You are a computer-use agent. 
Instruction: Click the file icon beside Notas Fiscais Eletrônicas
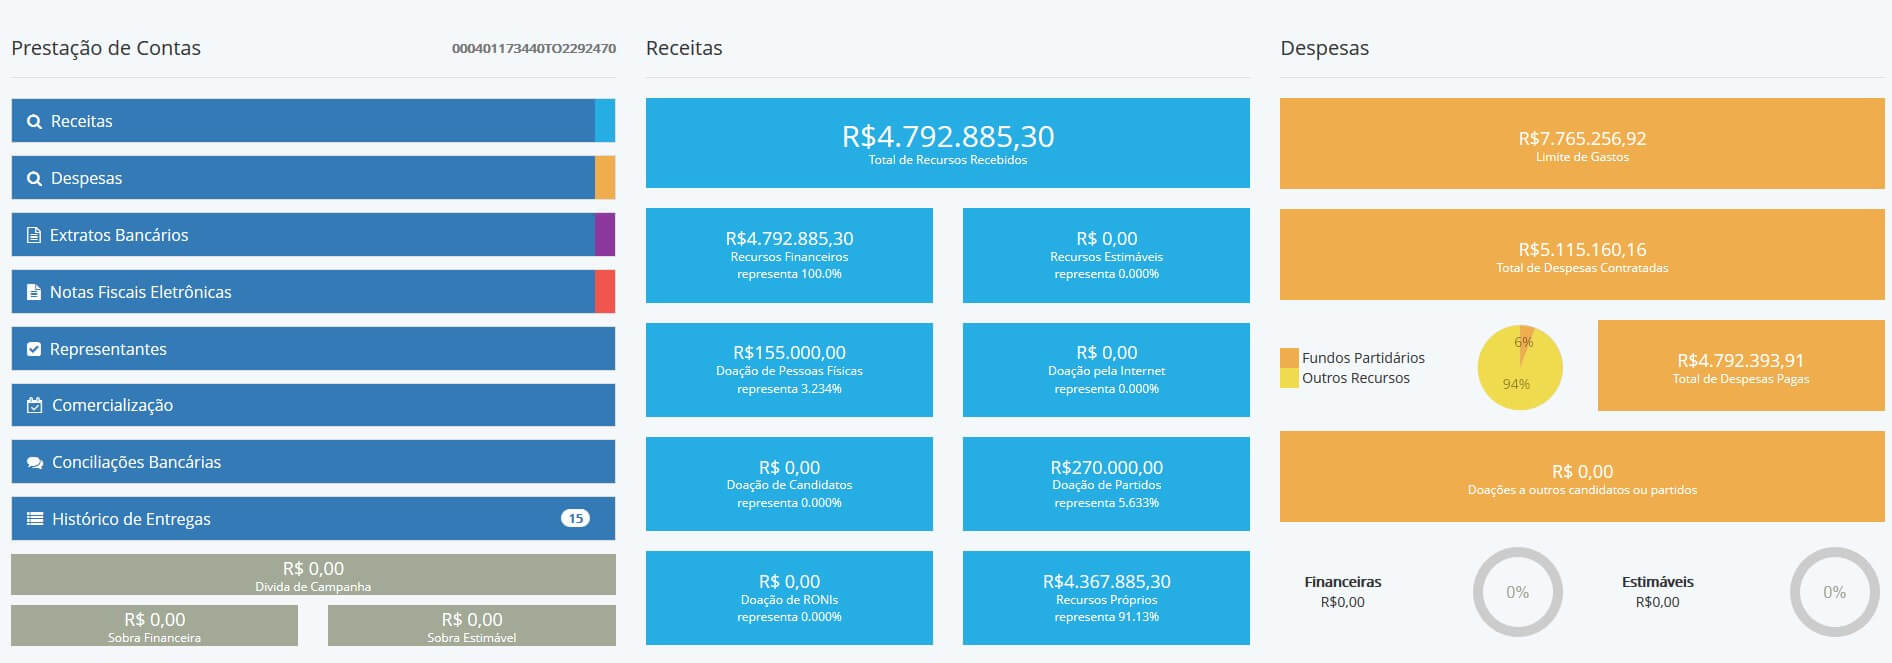click(x=34, y=292)
